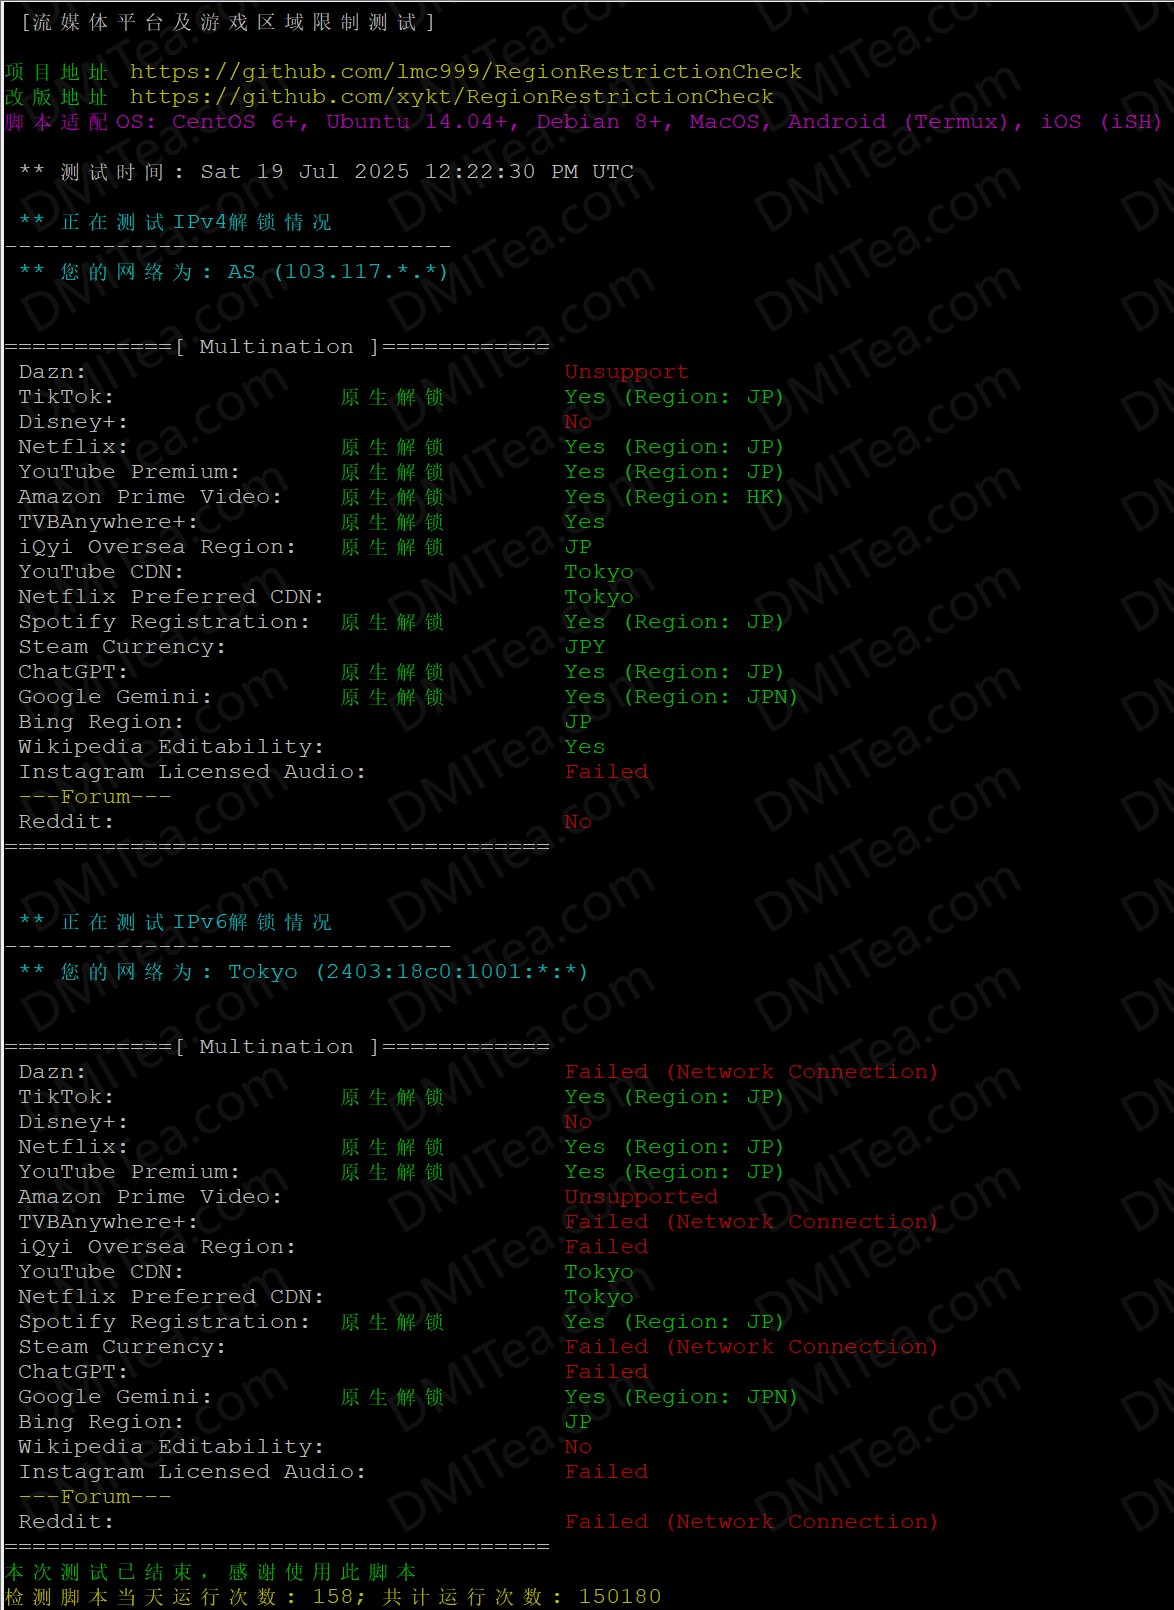Click Steam Currency's 'Failed (Network Connection)' result

point(751,1347)
